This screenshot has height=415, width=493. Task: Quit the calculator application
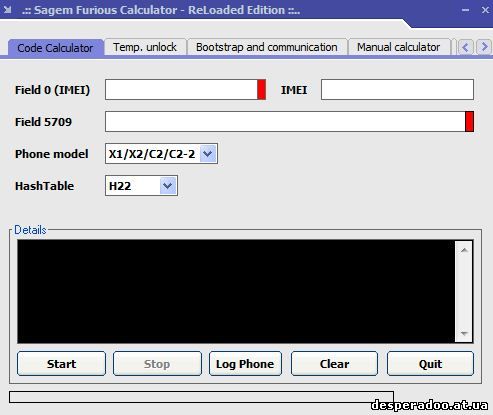[430, 364]
